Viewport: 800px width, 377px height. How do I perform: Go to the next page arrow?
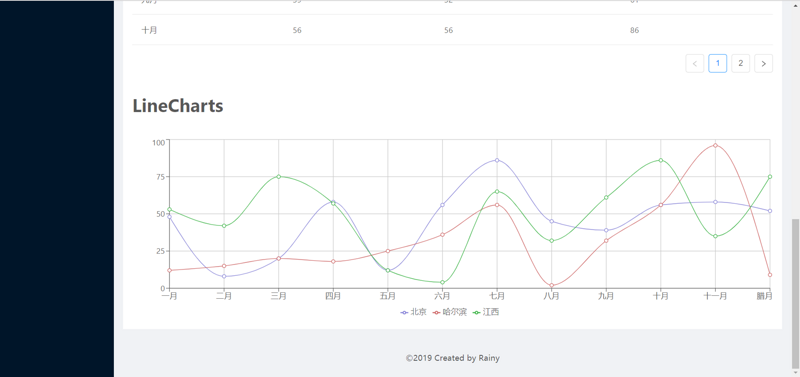pos(763,63)
